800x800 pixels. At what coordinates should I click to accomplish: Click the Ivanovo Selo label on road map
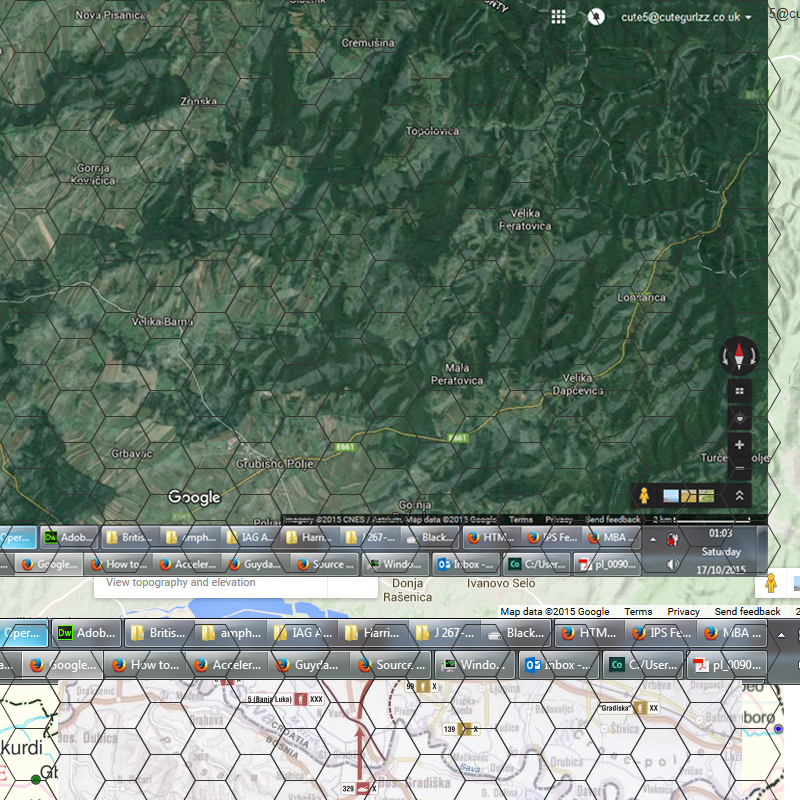pos(501,583)
